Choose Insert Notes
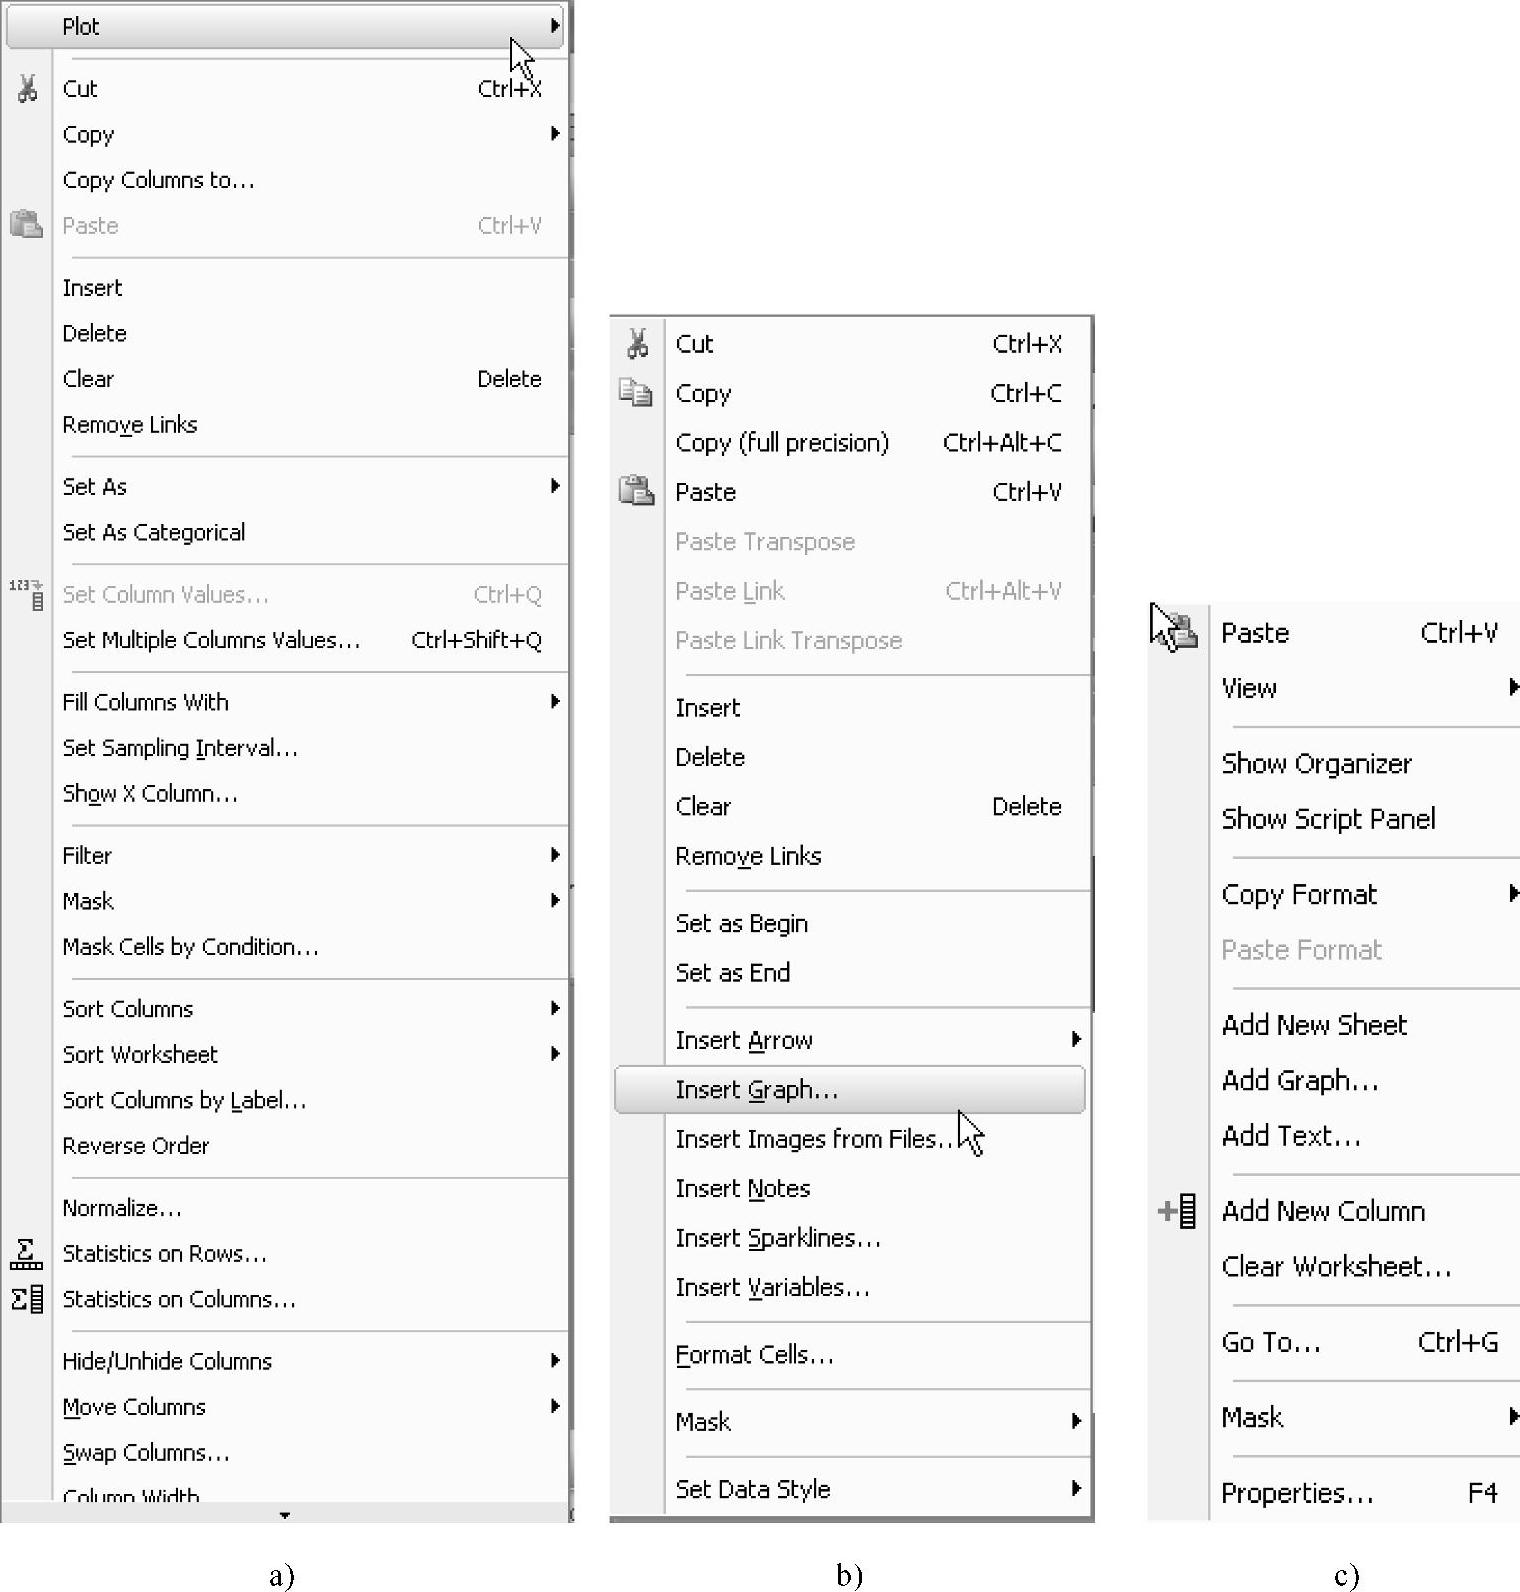The width and height of the screenshot is (1520, 1592). pos(743,1188)
